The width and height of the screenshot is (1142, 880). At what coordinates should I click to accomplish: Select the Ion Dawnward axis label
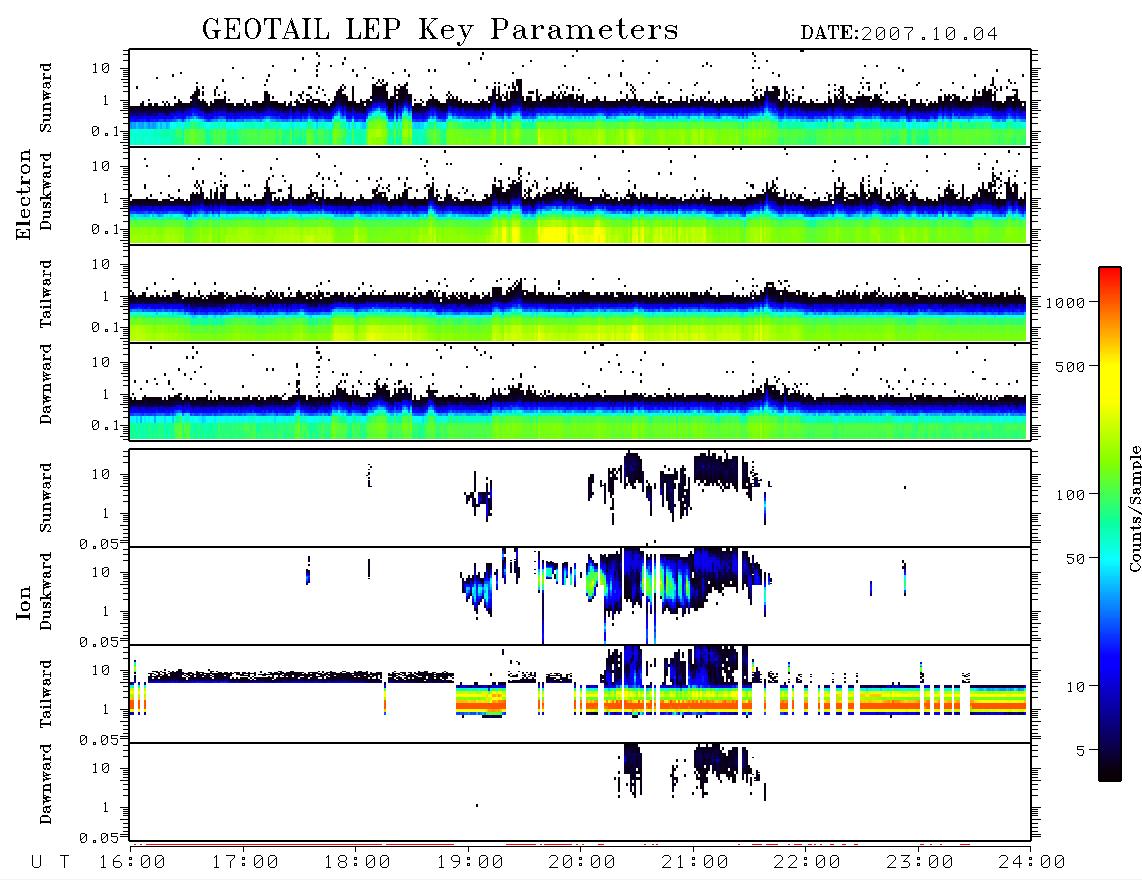pyautogui.click(x=46, y=784)
